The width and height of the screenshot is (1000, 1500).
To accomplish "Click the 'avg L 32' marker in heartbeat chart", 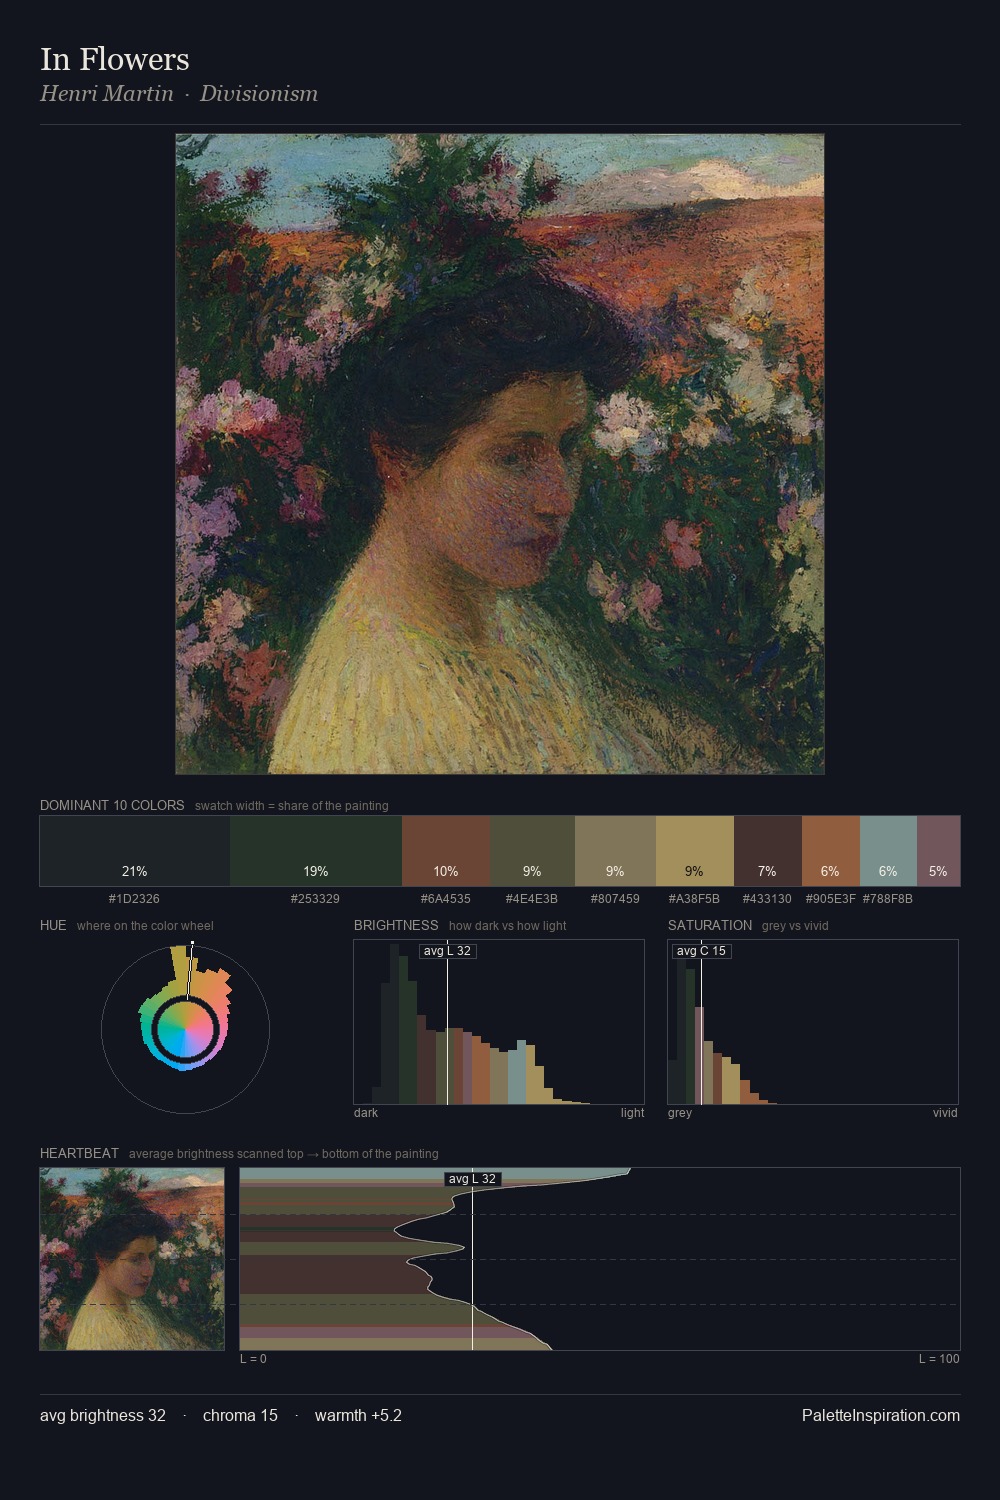I will coord(472,1179).
